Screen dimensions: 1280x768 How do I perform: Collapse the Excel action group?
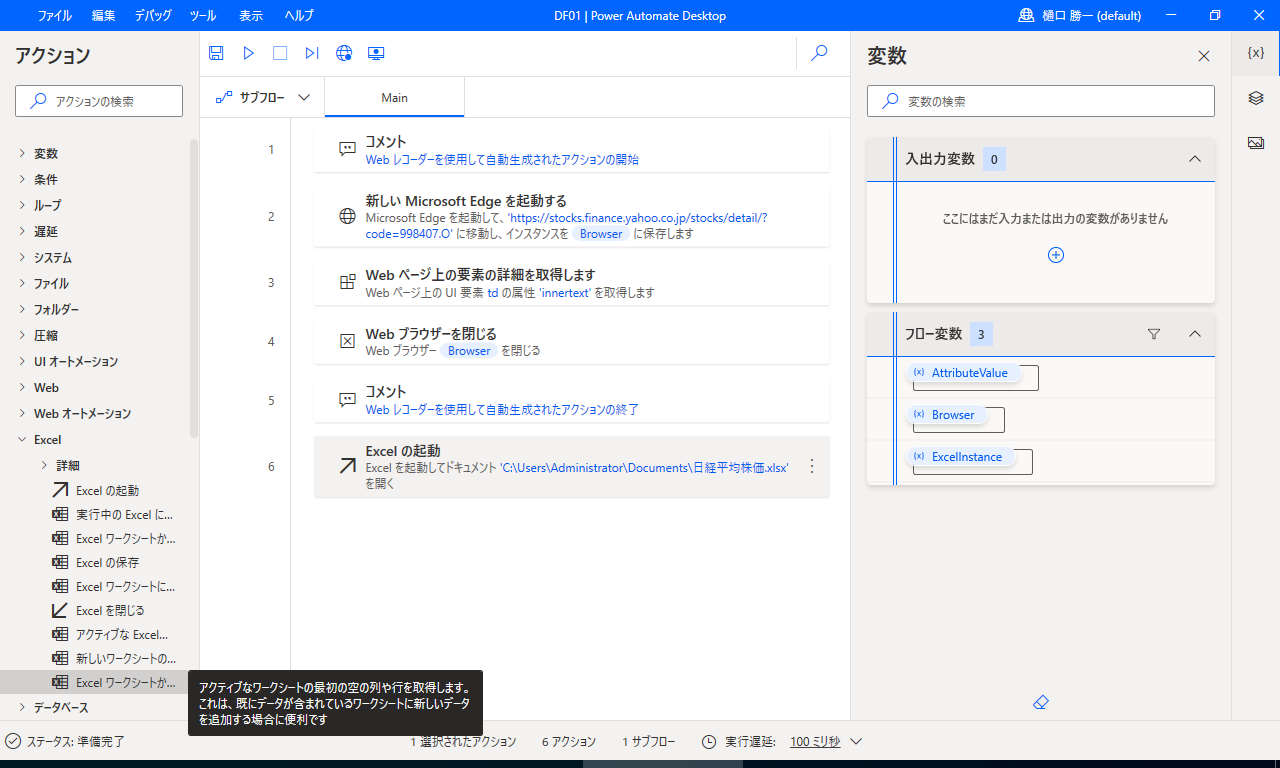(22, 439)
